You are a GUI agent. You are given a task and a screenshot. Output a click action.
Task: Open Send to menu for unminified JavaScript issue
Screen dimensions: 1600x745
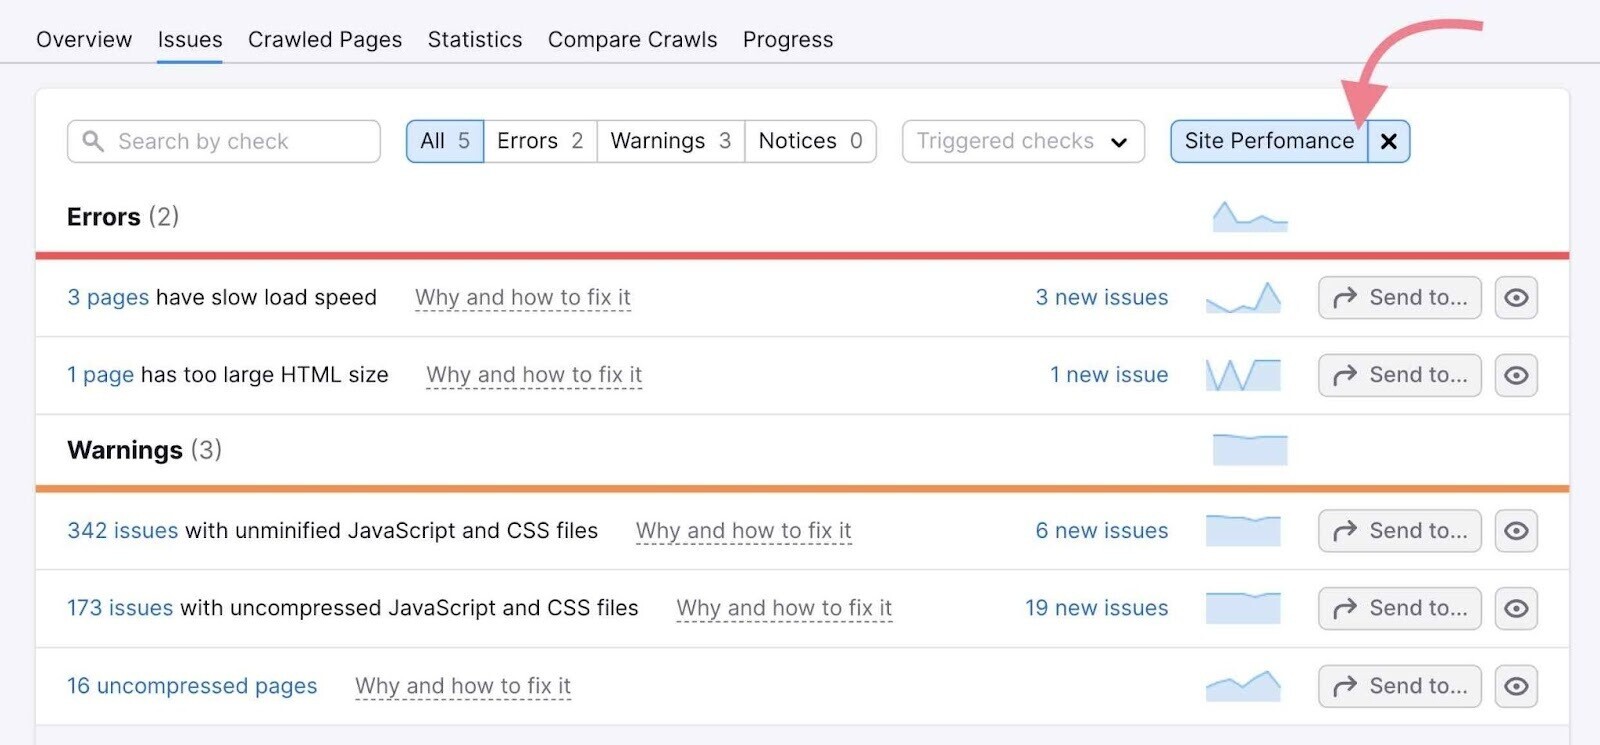tap(1399, 531)
